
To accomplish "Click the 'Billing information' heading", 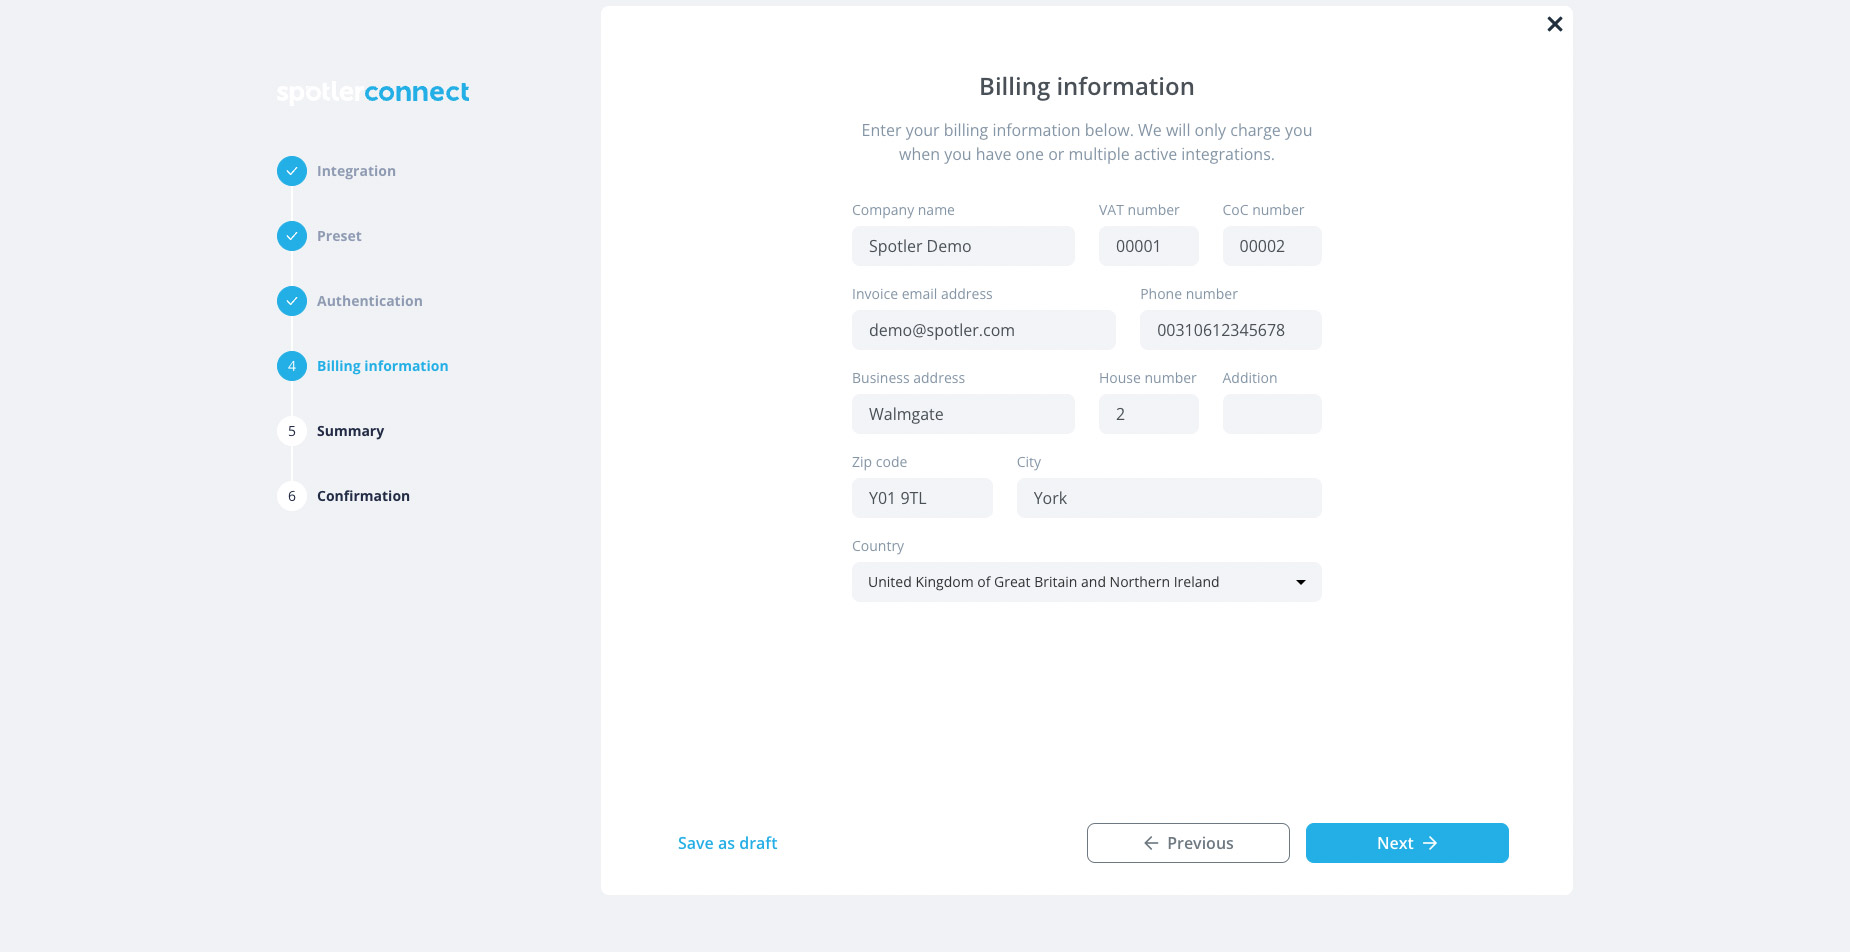I will 1087,87.
